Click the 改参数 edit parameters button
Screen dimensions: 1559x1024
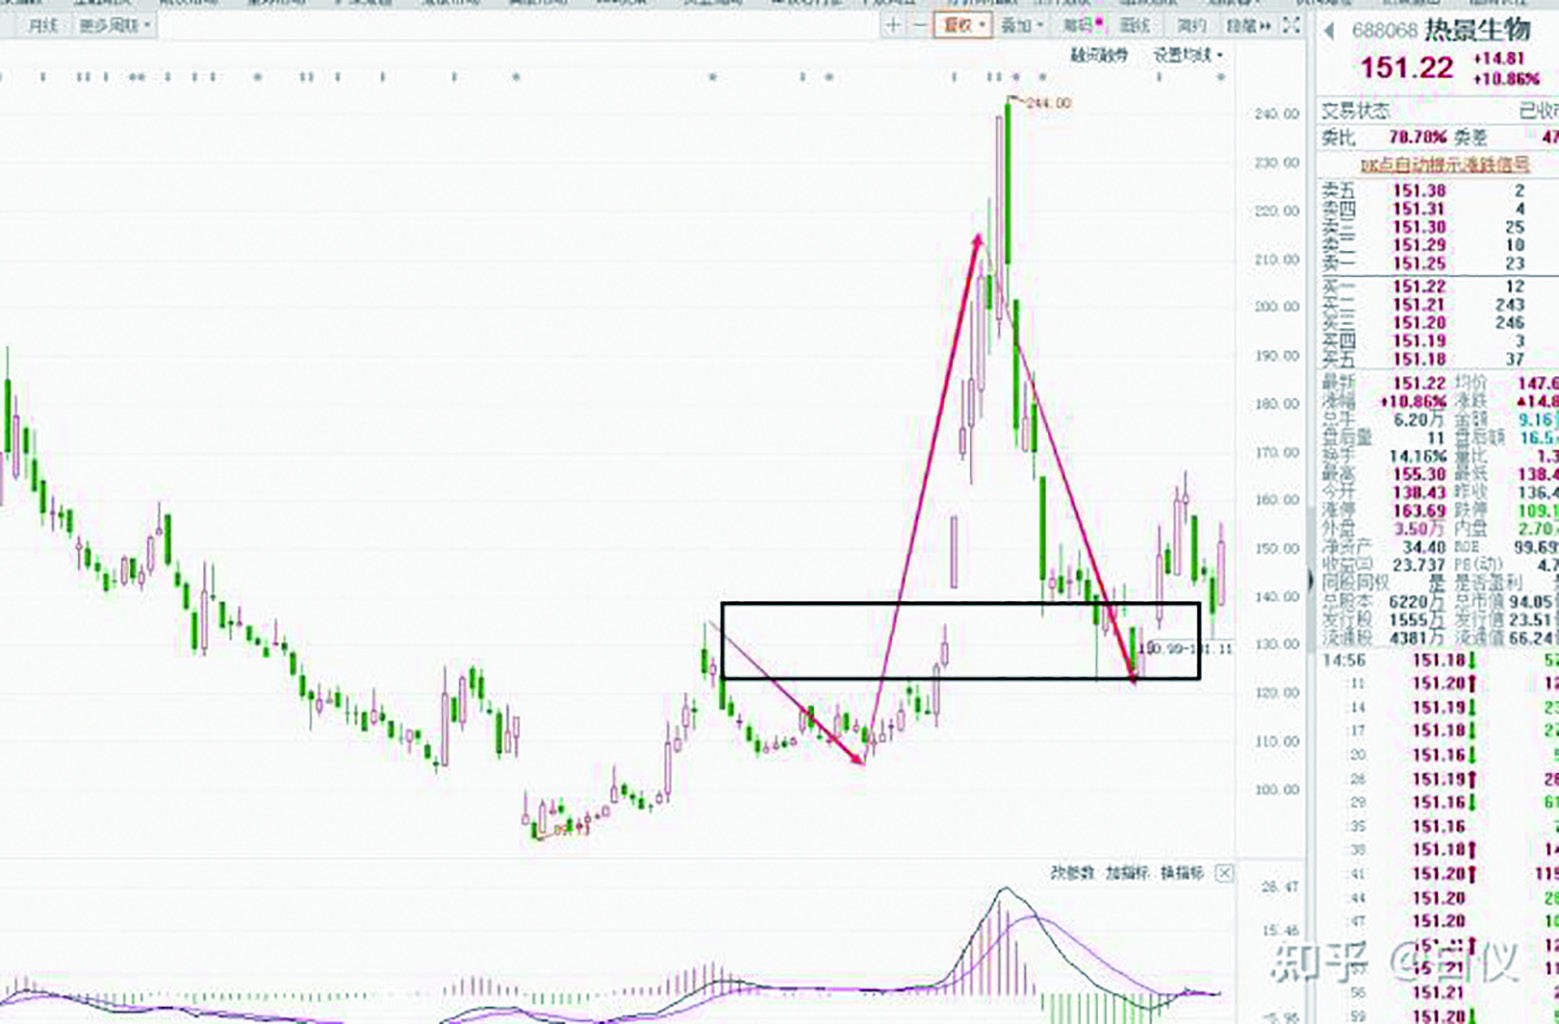coord(1072,873)
